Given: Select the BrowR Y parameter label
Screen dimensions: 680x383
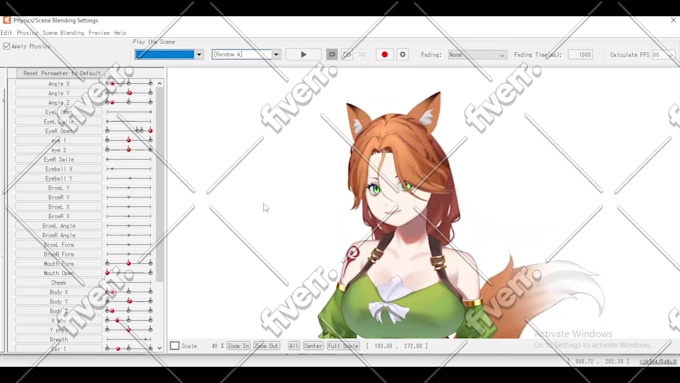Looking at the screenshot, I should coord(59,197).
